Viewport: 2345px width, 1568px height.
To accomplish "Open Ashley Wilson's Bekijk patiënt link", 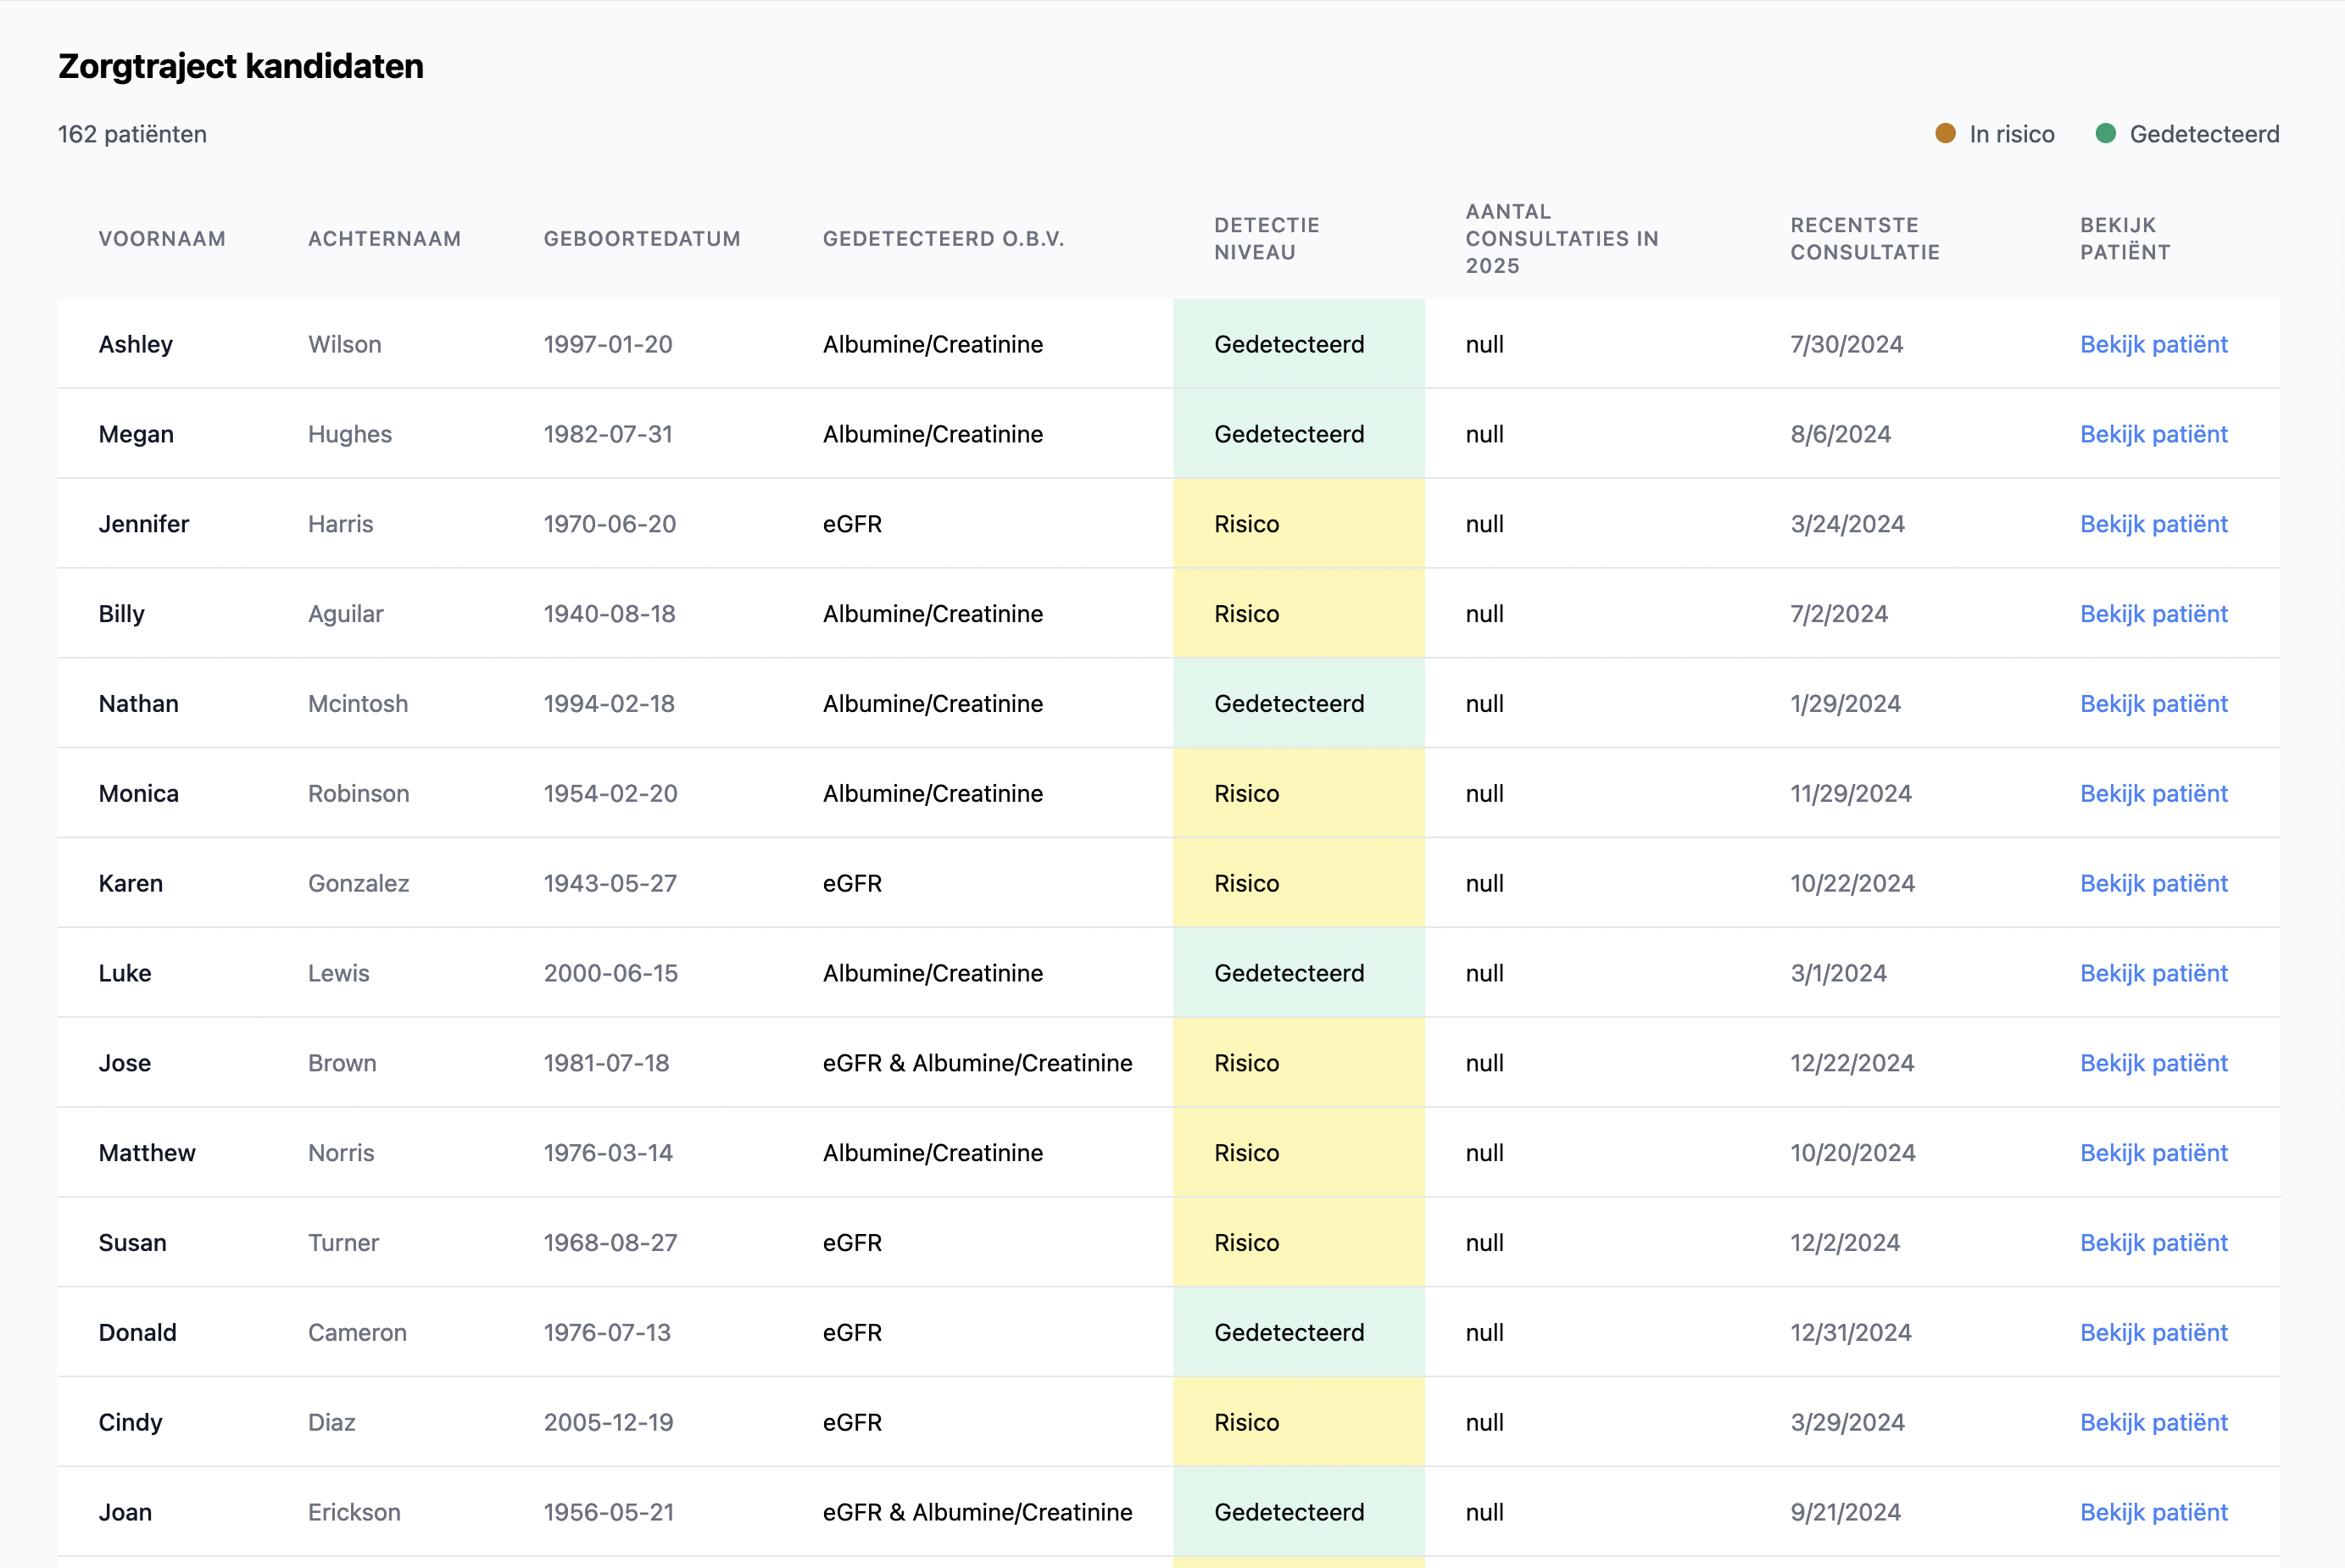I will click(2153, 344).
